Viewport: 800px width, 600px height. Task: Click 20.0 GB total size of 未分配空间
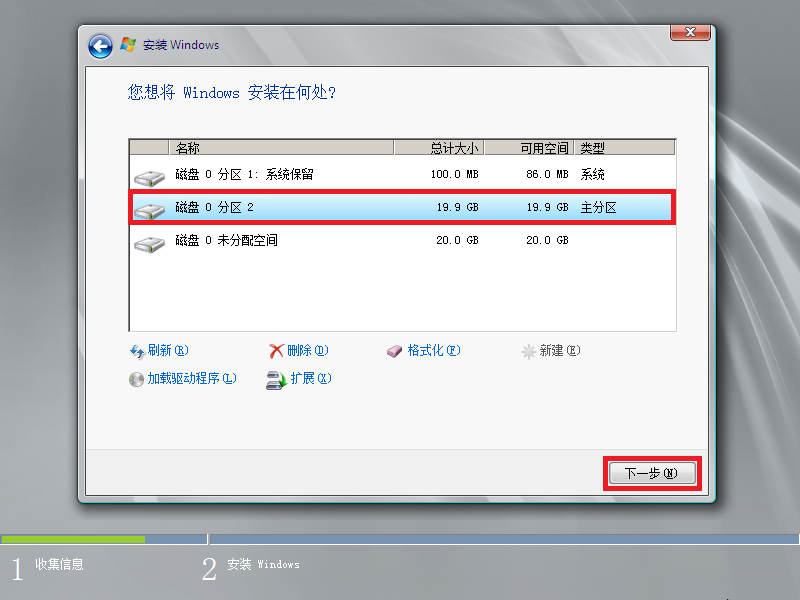pos(457,240)
